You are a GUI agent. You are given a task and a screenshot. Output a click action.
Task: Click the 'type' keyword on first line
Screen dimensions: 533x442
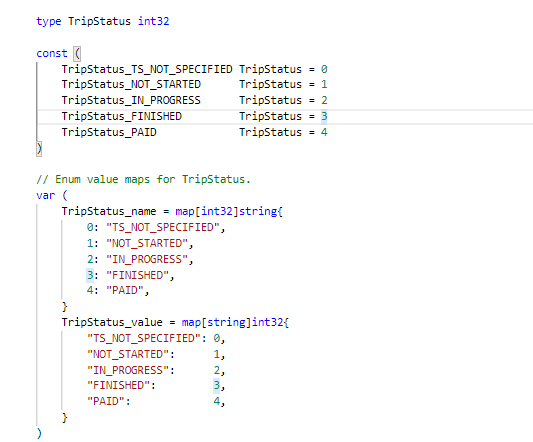(x=49, y=21)
